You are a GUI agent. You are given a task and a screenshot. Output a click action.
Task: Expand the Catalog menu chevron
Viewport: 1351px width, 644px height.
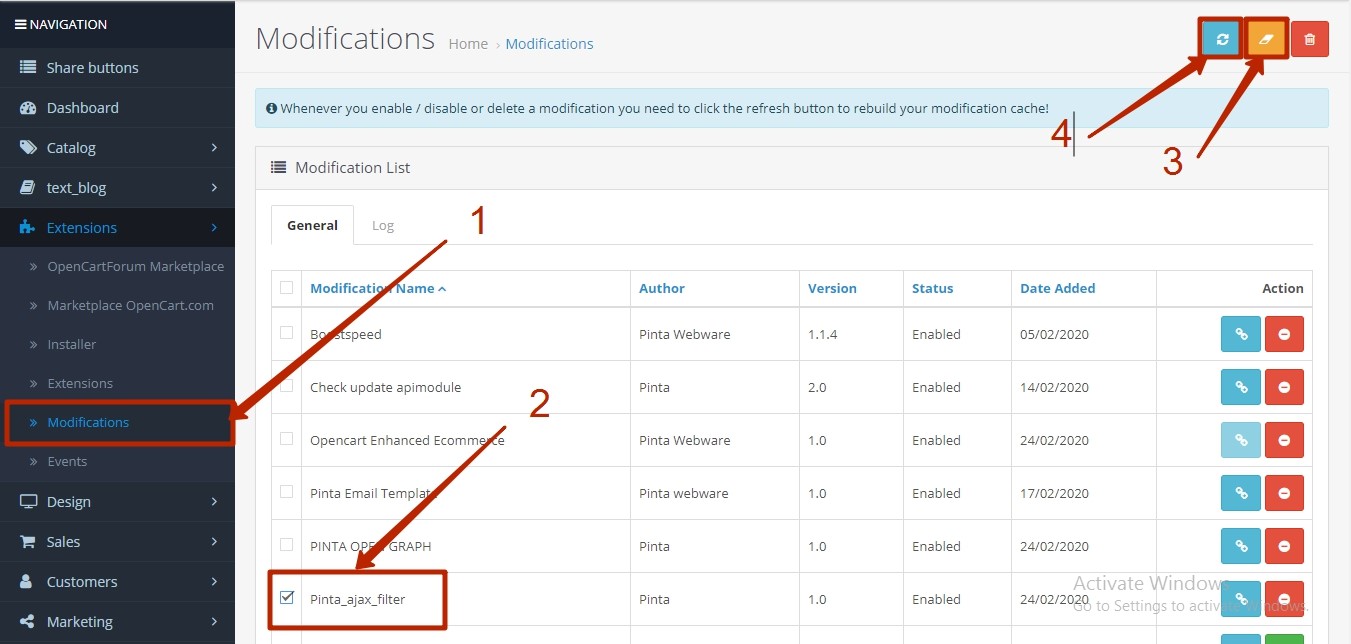tap(214, 148)
